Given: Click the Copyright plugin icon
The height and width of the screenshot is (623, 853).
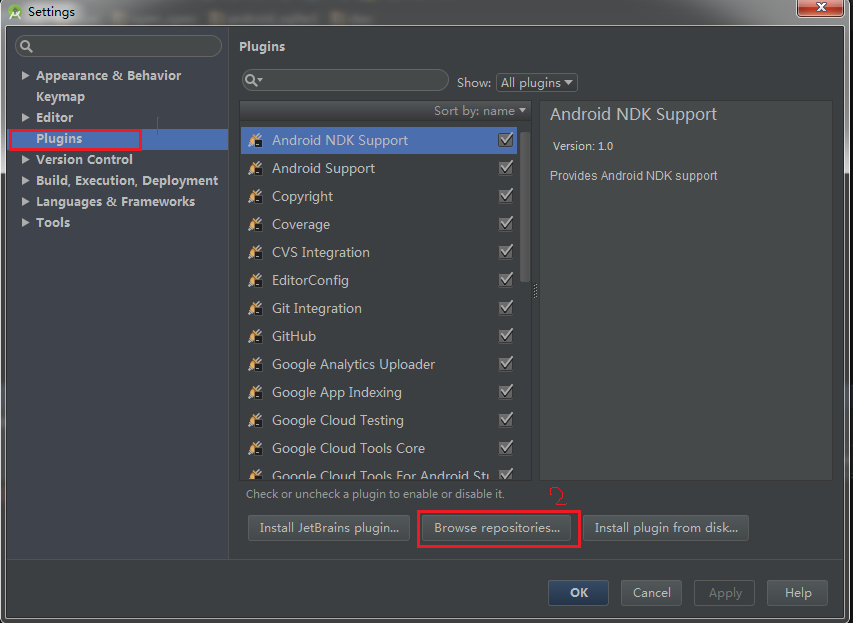Looking at the screenshot, I should 255,196.
